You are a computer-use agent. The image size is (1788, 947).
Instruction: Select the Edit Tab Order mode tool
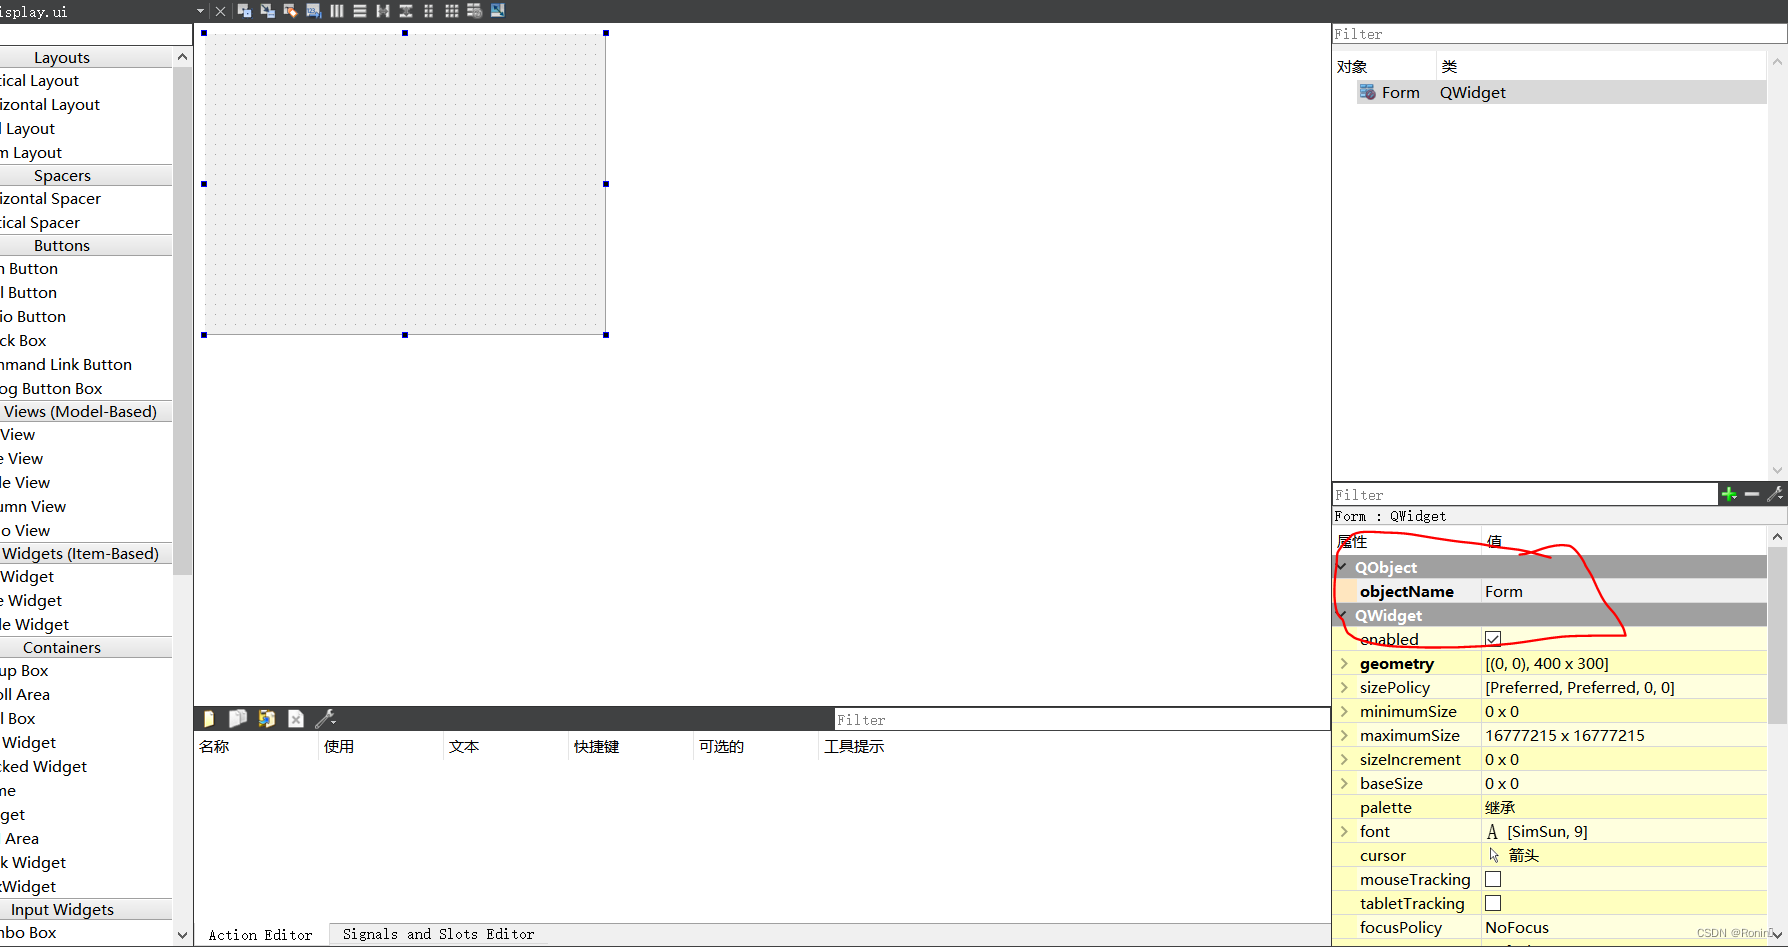[x=312, y=11]
